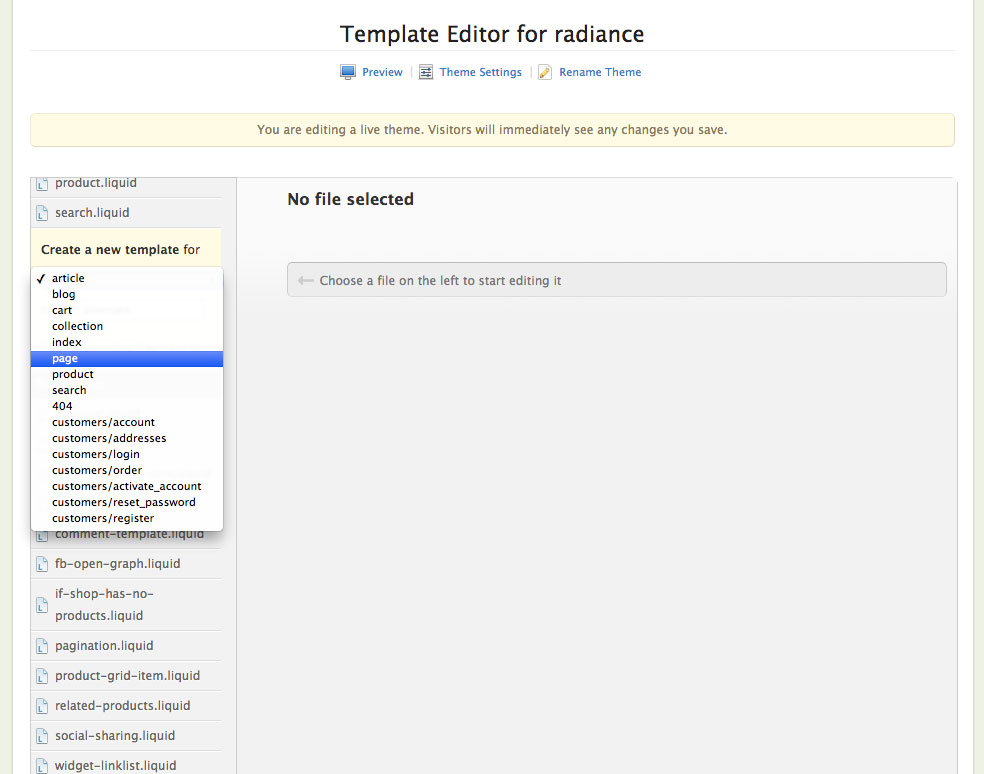Click the Preview monitor icon

(347, 71)
